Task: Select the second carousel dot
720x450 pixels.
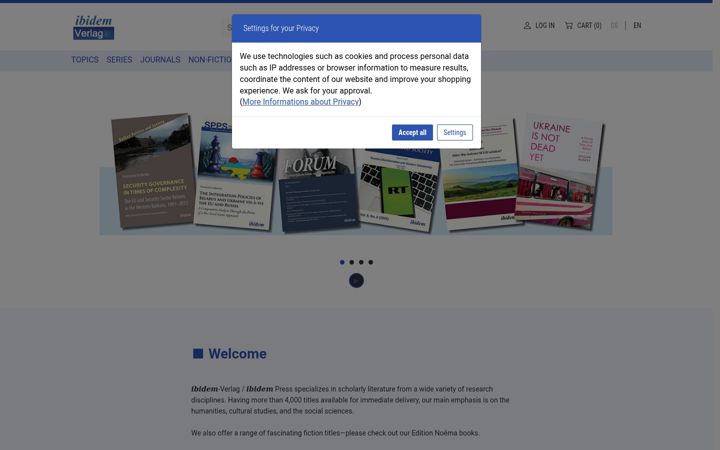Action: tap(352, 262)
